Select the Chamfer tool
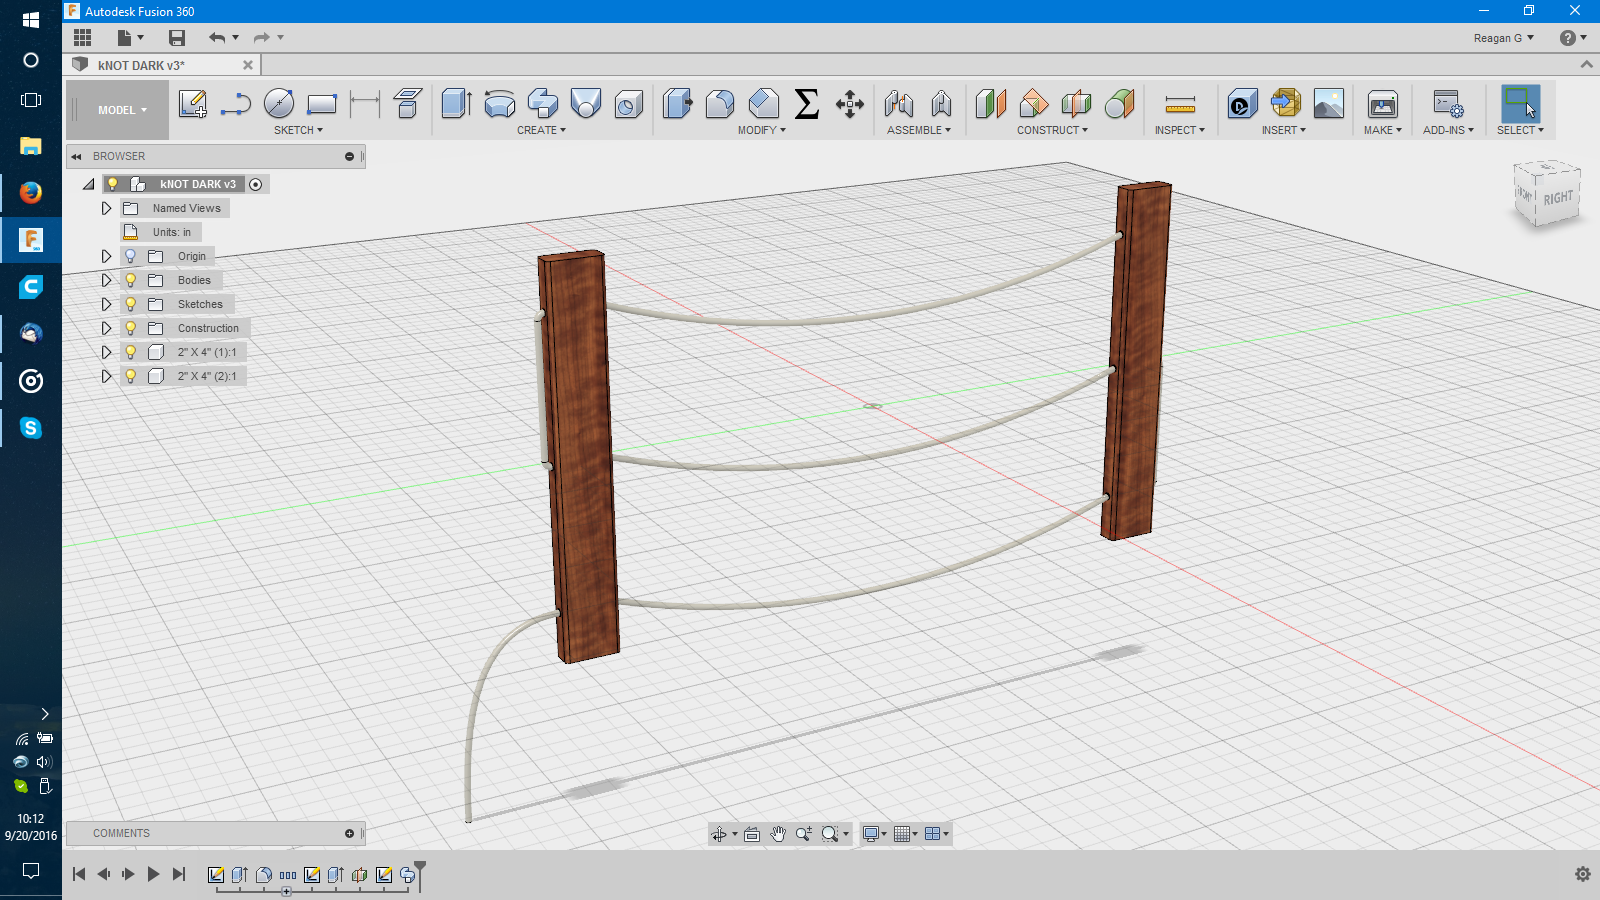1600x900 pixels. coord(764,104)
